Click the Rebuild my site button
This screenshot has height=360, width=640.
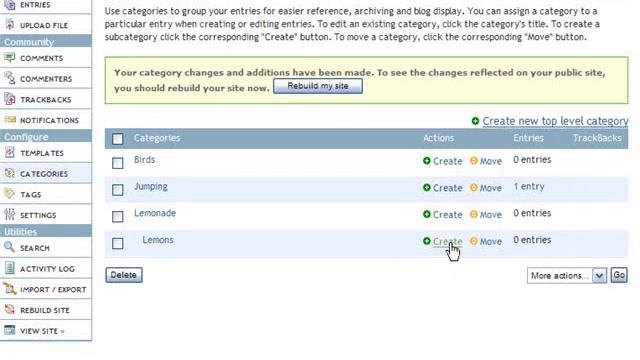pyautogui.click(x=318, y=86)
